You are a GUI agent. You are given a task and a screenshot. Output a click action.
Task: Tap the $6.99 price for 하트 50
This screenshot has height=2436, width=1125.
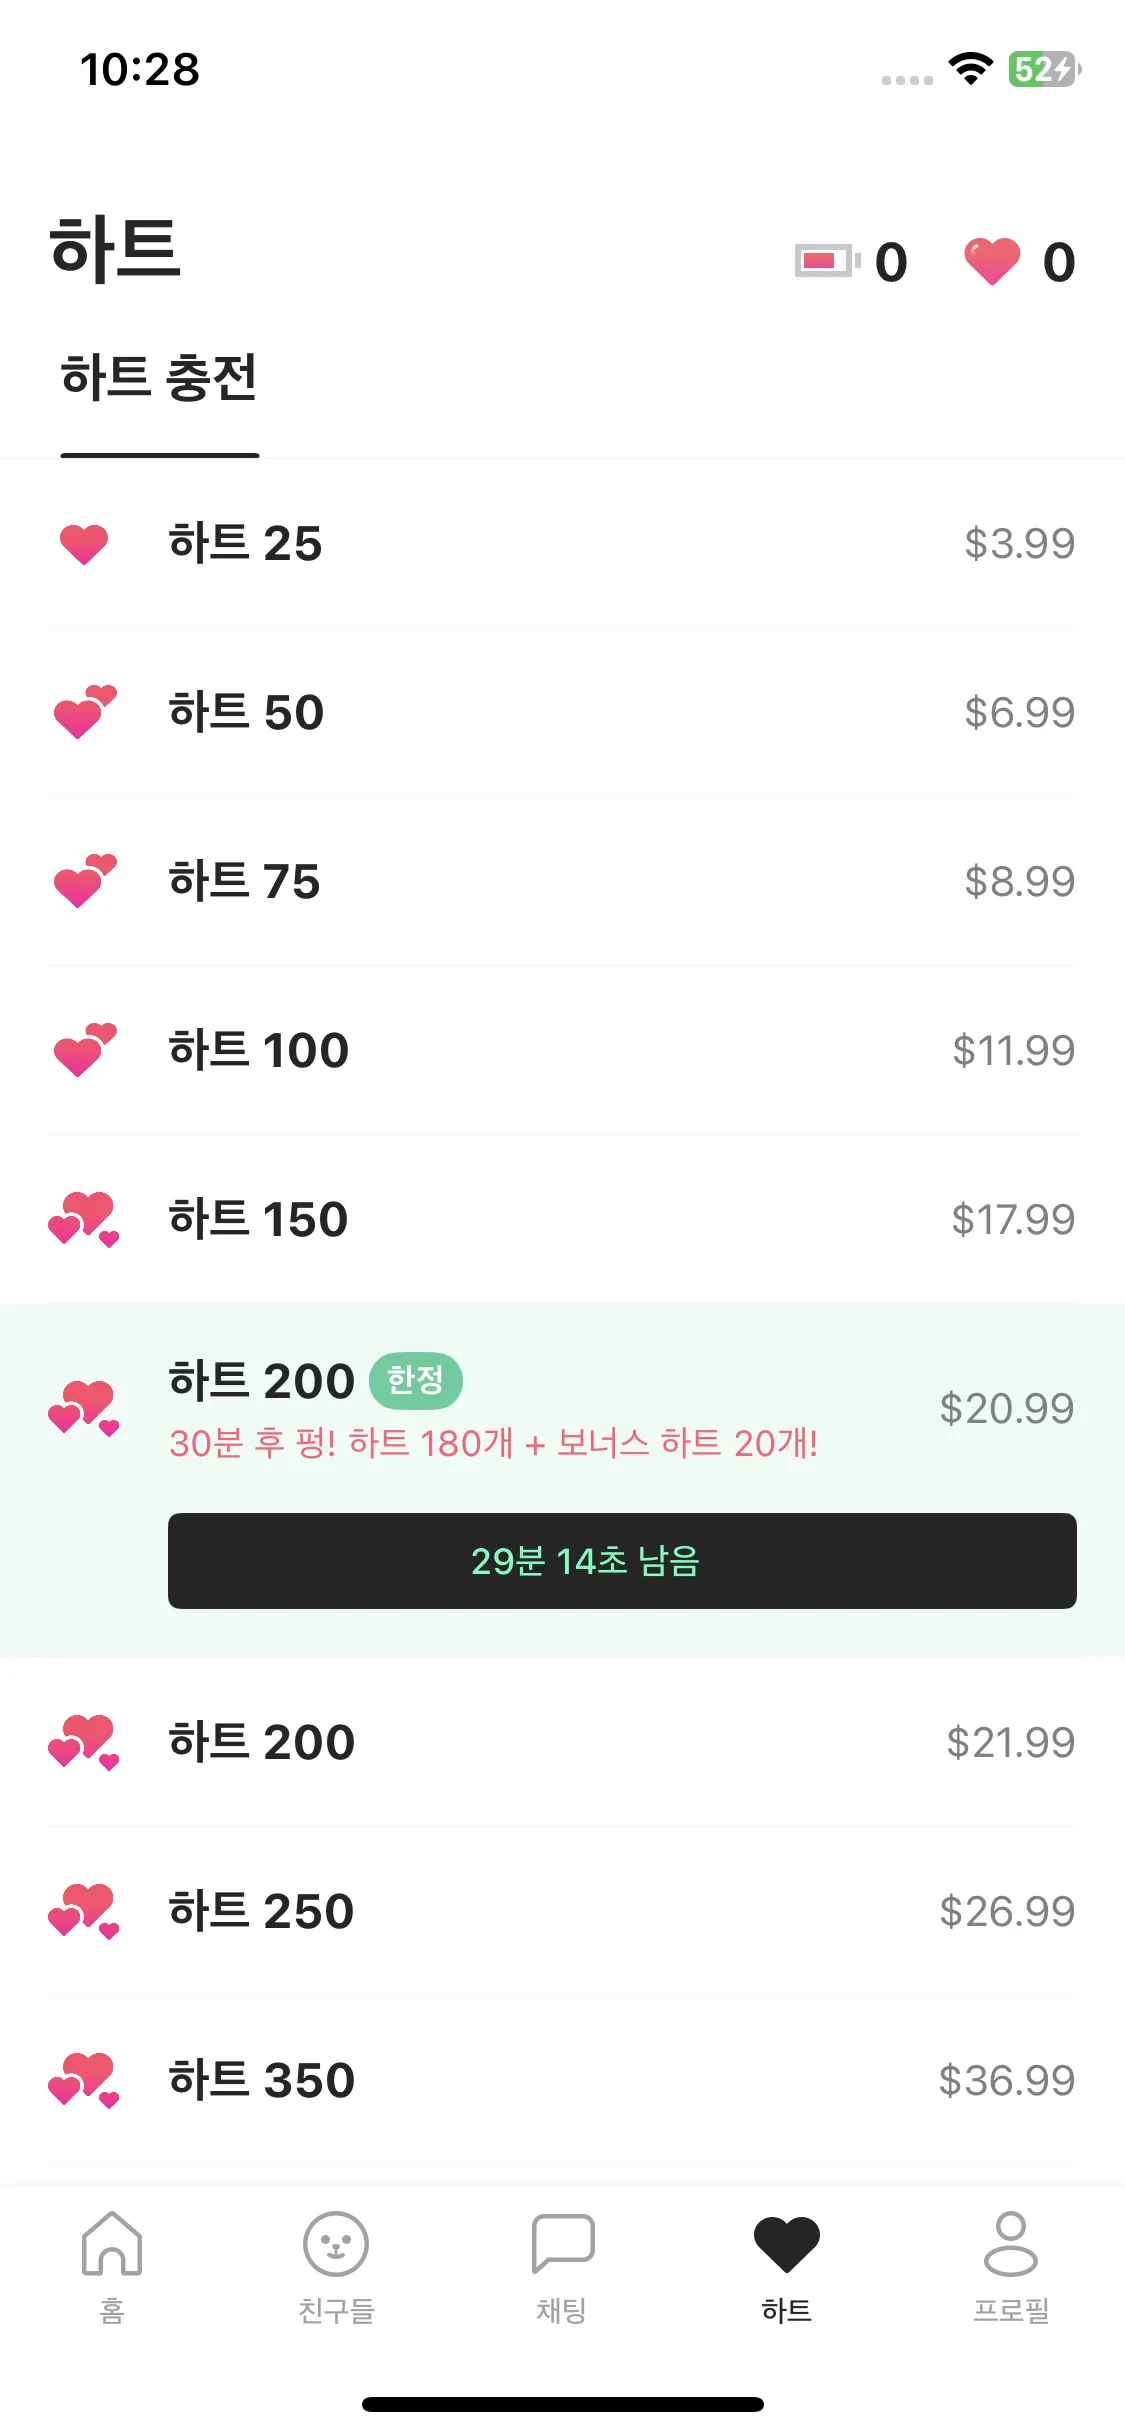(x=1018, y=713)
